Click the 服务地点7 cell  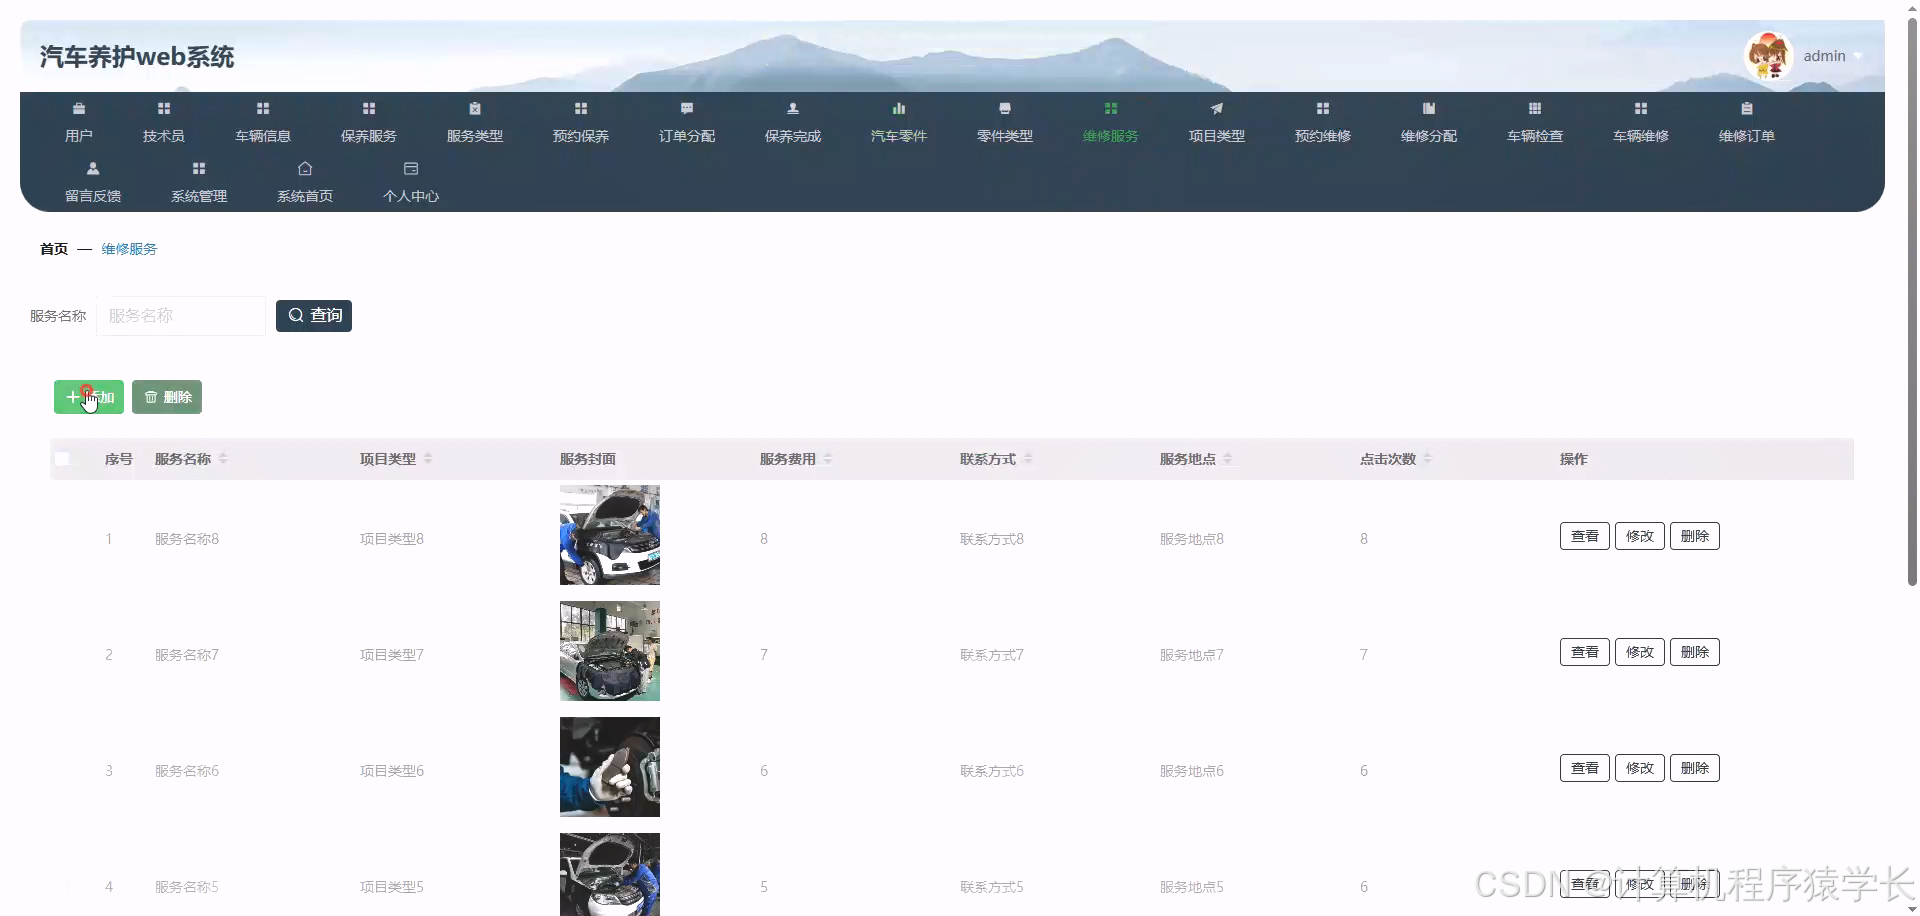[1192, 655]
